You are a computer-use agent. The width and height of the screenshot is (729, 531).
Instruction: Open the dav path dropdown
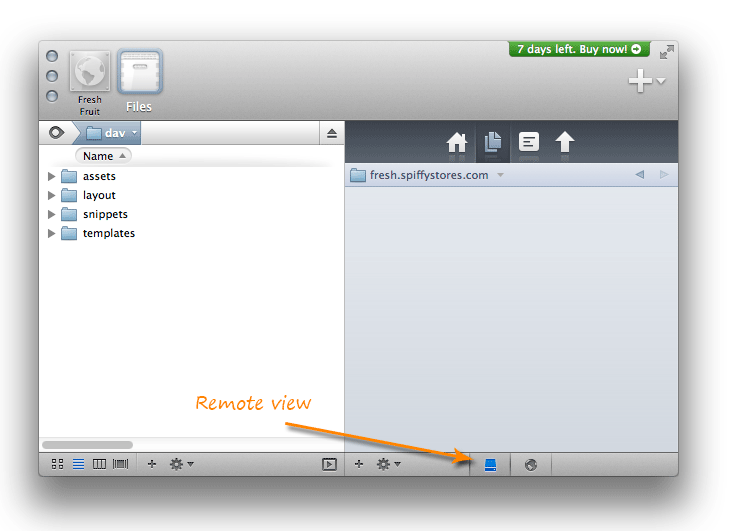135,133
